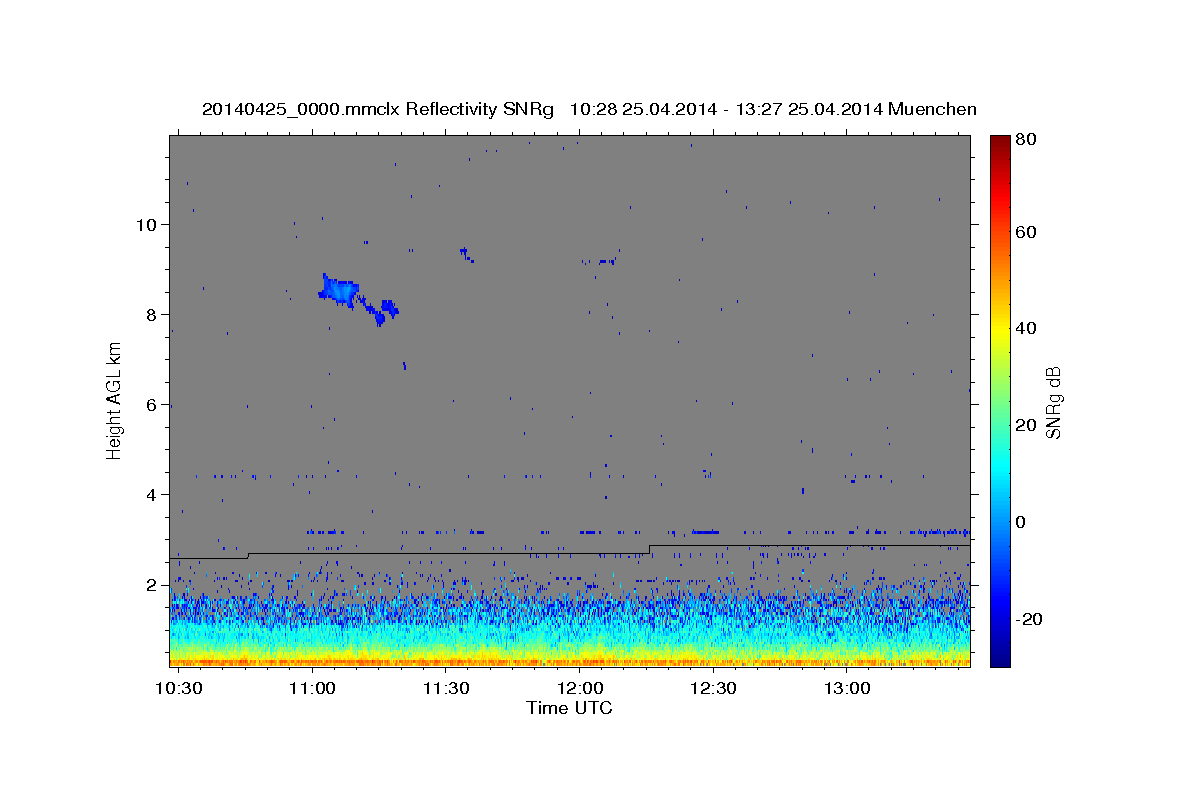
Task: Click the blue cloud echo near 8.5 km
Action: pyautogui.click(x=339, y=292)
